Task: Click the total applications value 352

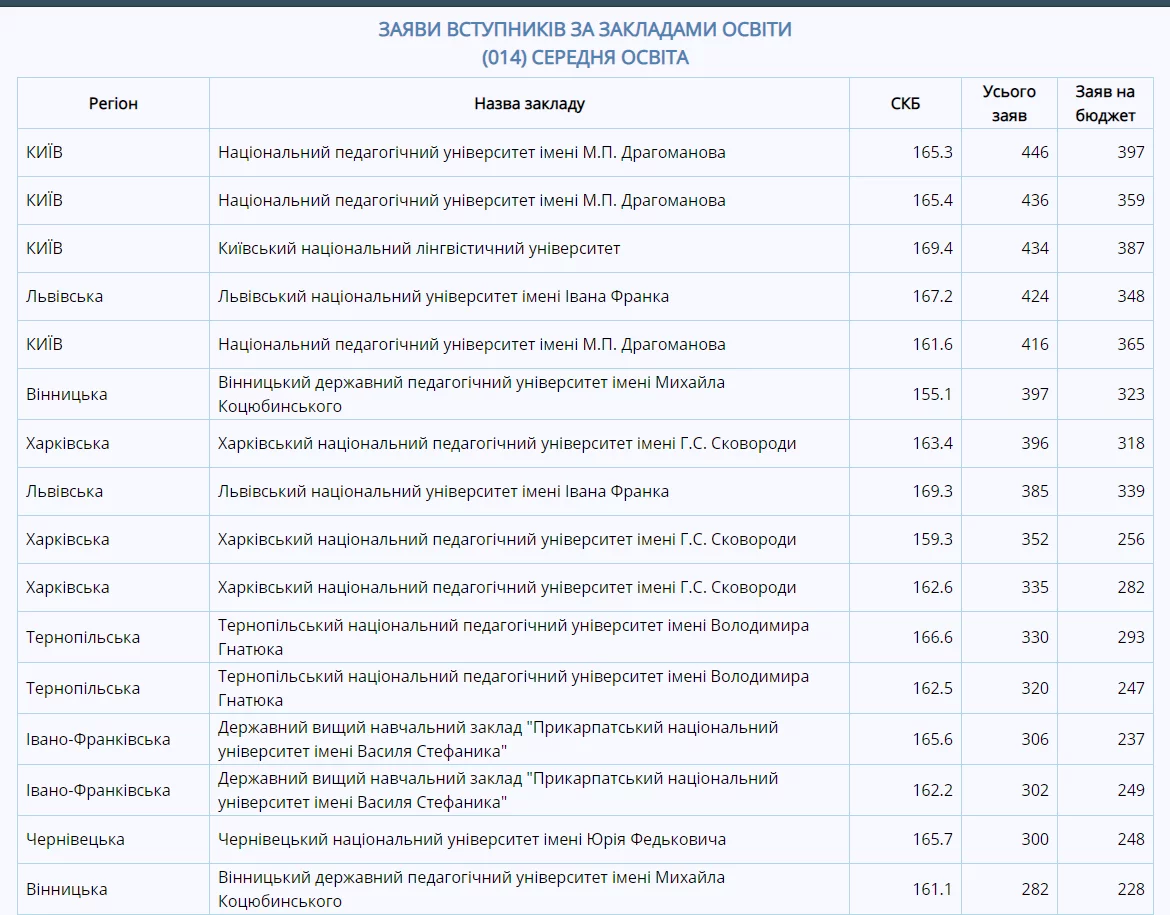Action: [1035, 539]
